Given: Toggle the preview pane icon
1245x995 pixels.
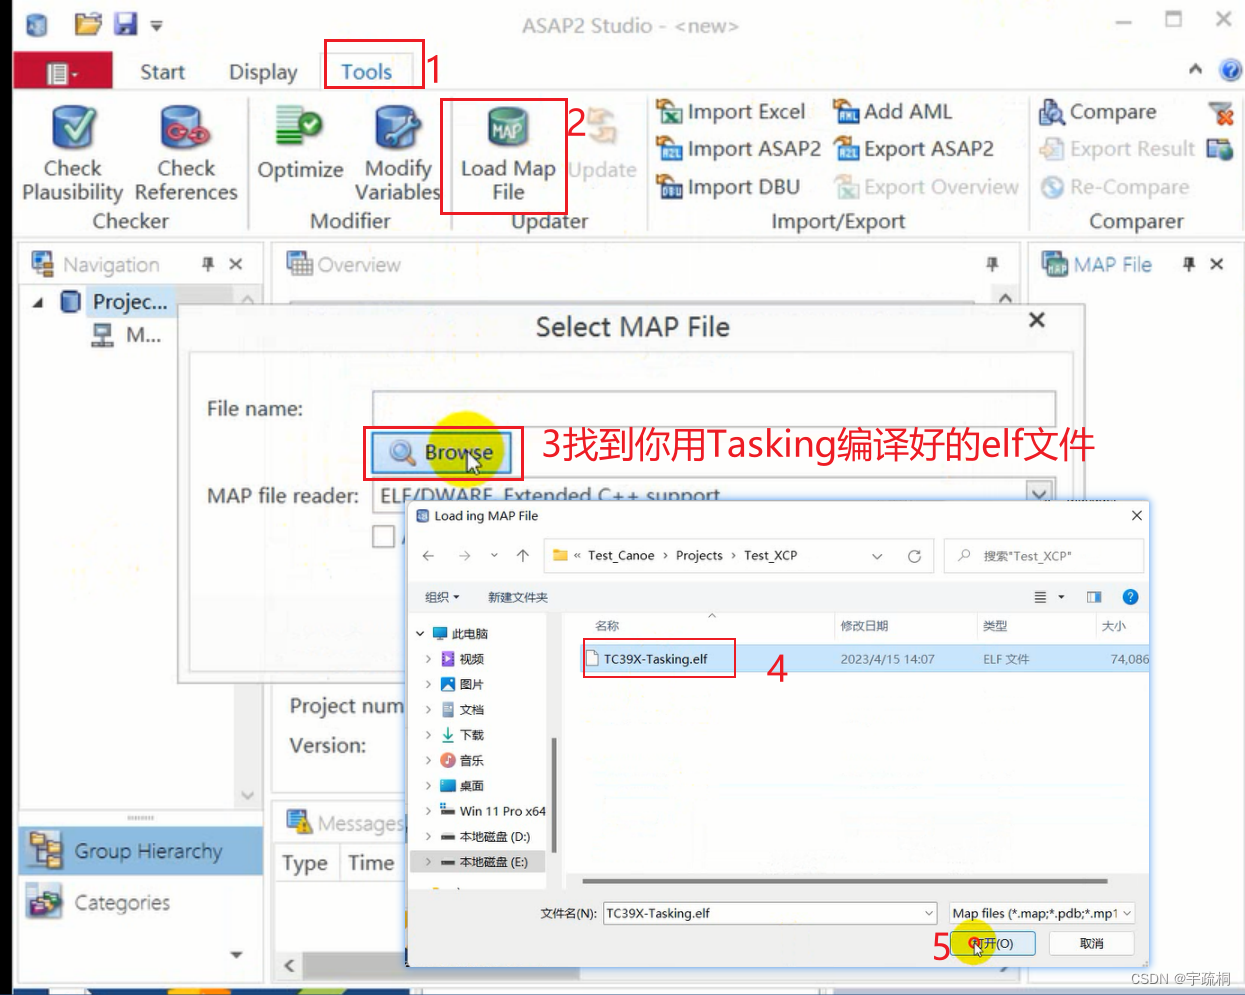Looking at the screenshot, I should pos(1094,597).
